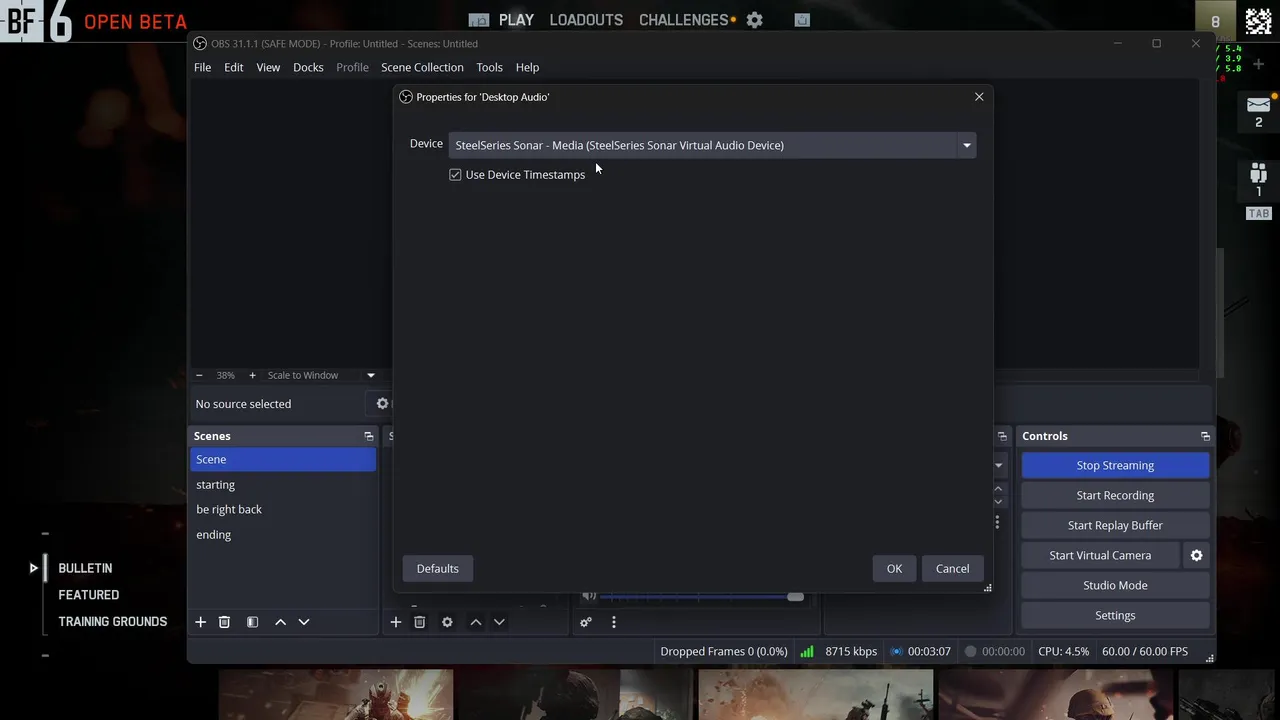
Task: Switch to the CHALLENGES tab in Battlefield
Action: (x=684, y=20)
